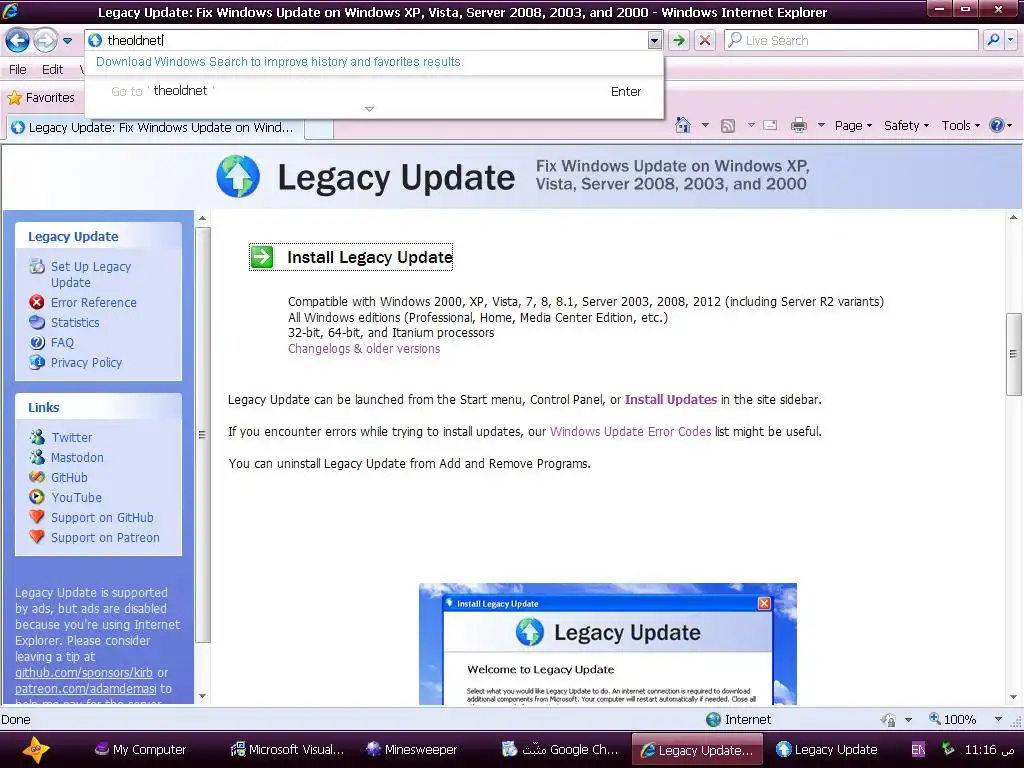This screenshot has height=768, width=1024.
Task: Click the red Stop loading button
Action: pyautogui.click(x=705, y=40)
